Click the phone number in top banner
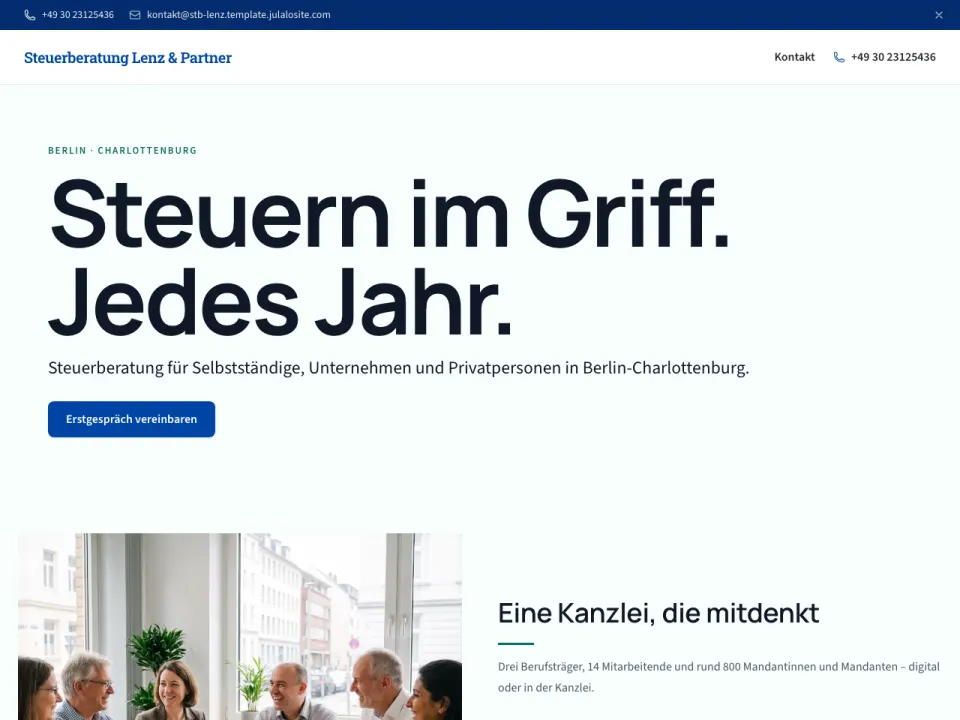This screenshot has height=720, width=960. pyautogui.click(x=78, y=15)
